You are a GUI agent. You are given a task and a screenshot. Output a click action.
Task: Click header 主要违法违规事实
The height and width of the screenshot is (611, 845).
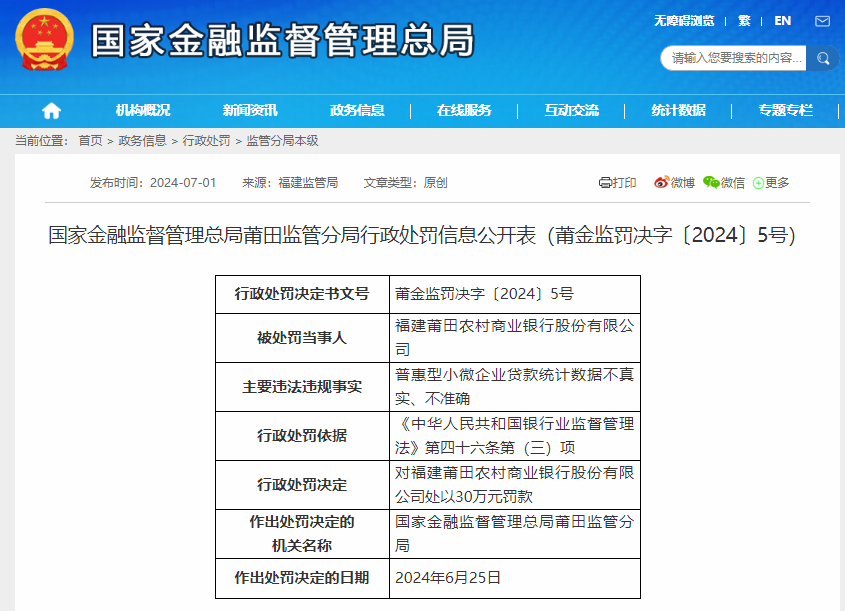click(302, 387)
